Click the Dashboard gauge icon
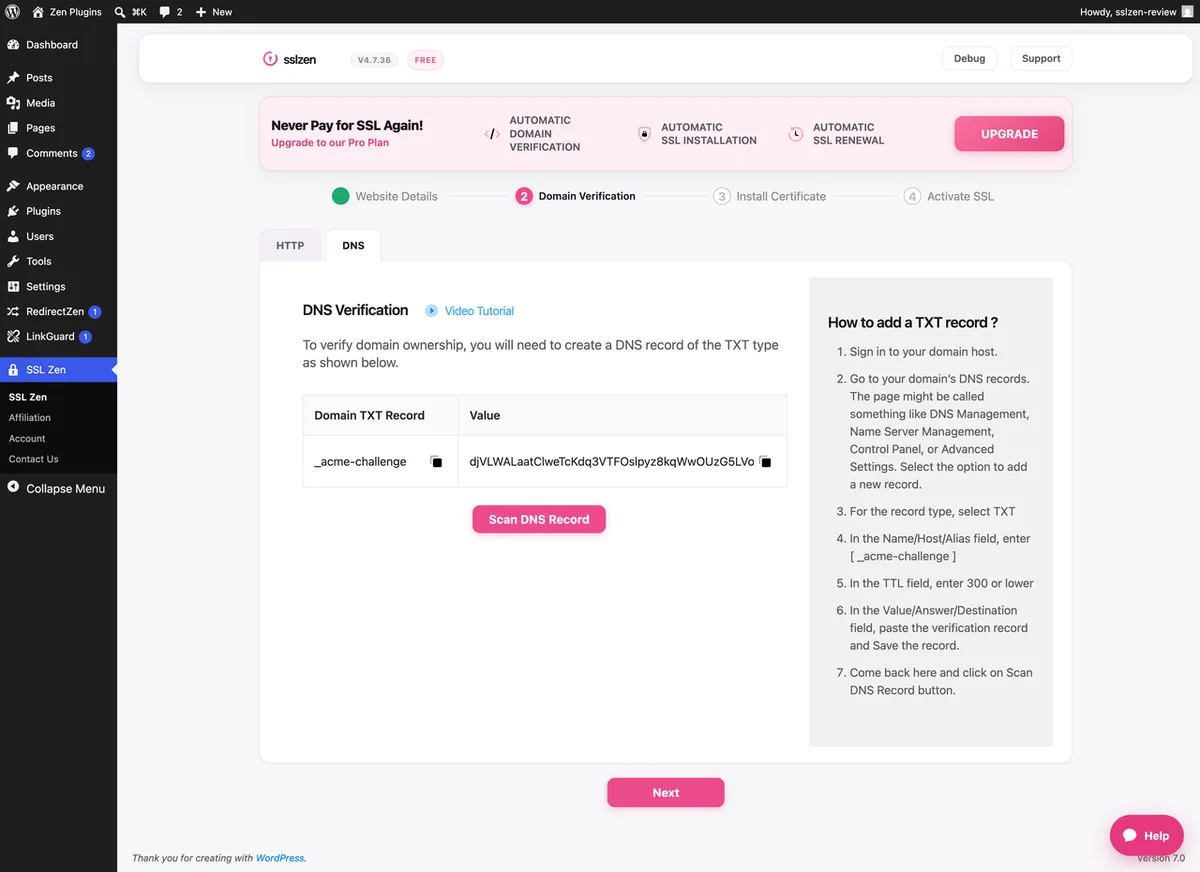Viewport: 1200px width, 872px height. [13, 45]
